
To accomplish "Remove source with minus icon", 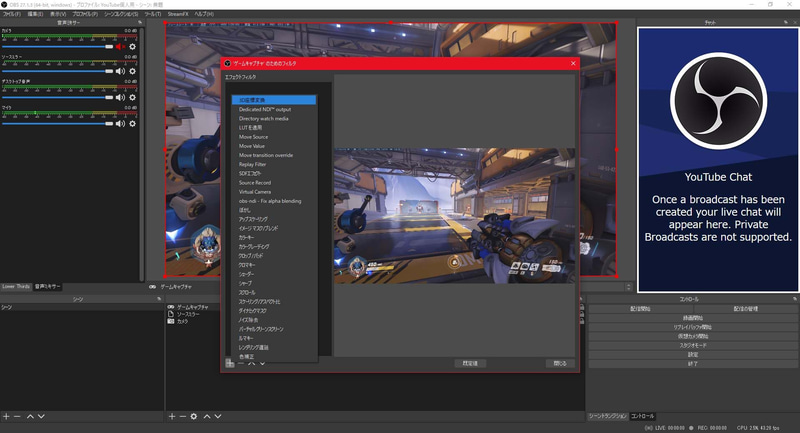I will point(183,416).
